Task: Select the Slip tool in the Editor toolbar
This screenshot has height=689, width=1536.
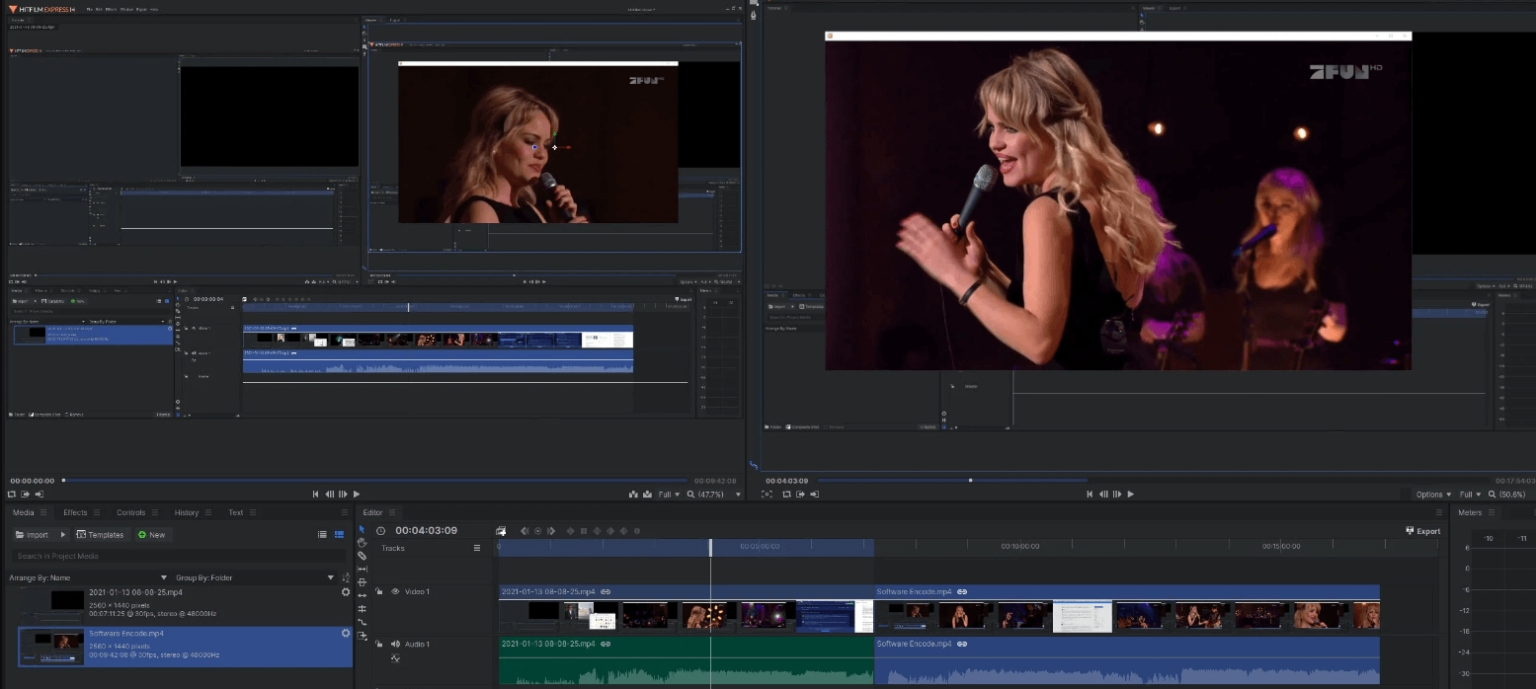Action: (362, 569)
